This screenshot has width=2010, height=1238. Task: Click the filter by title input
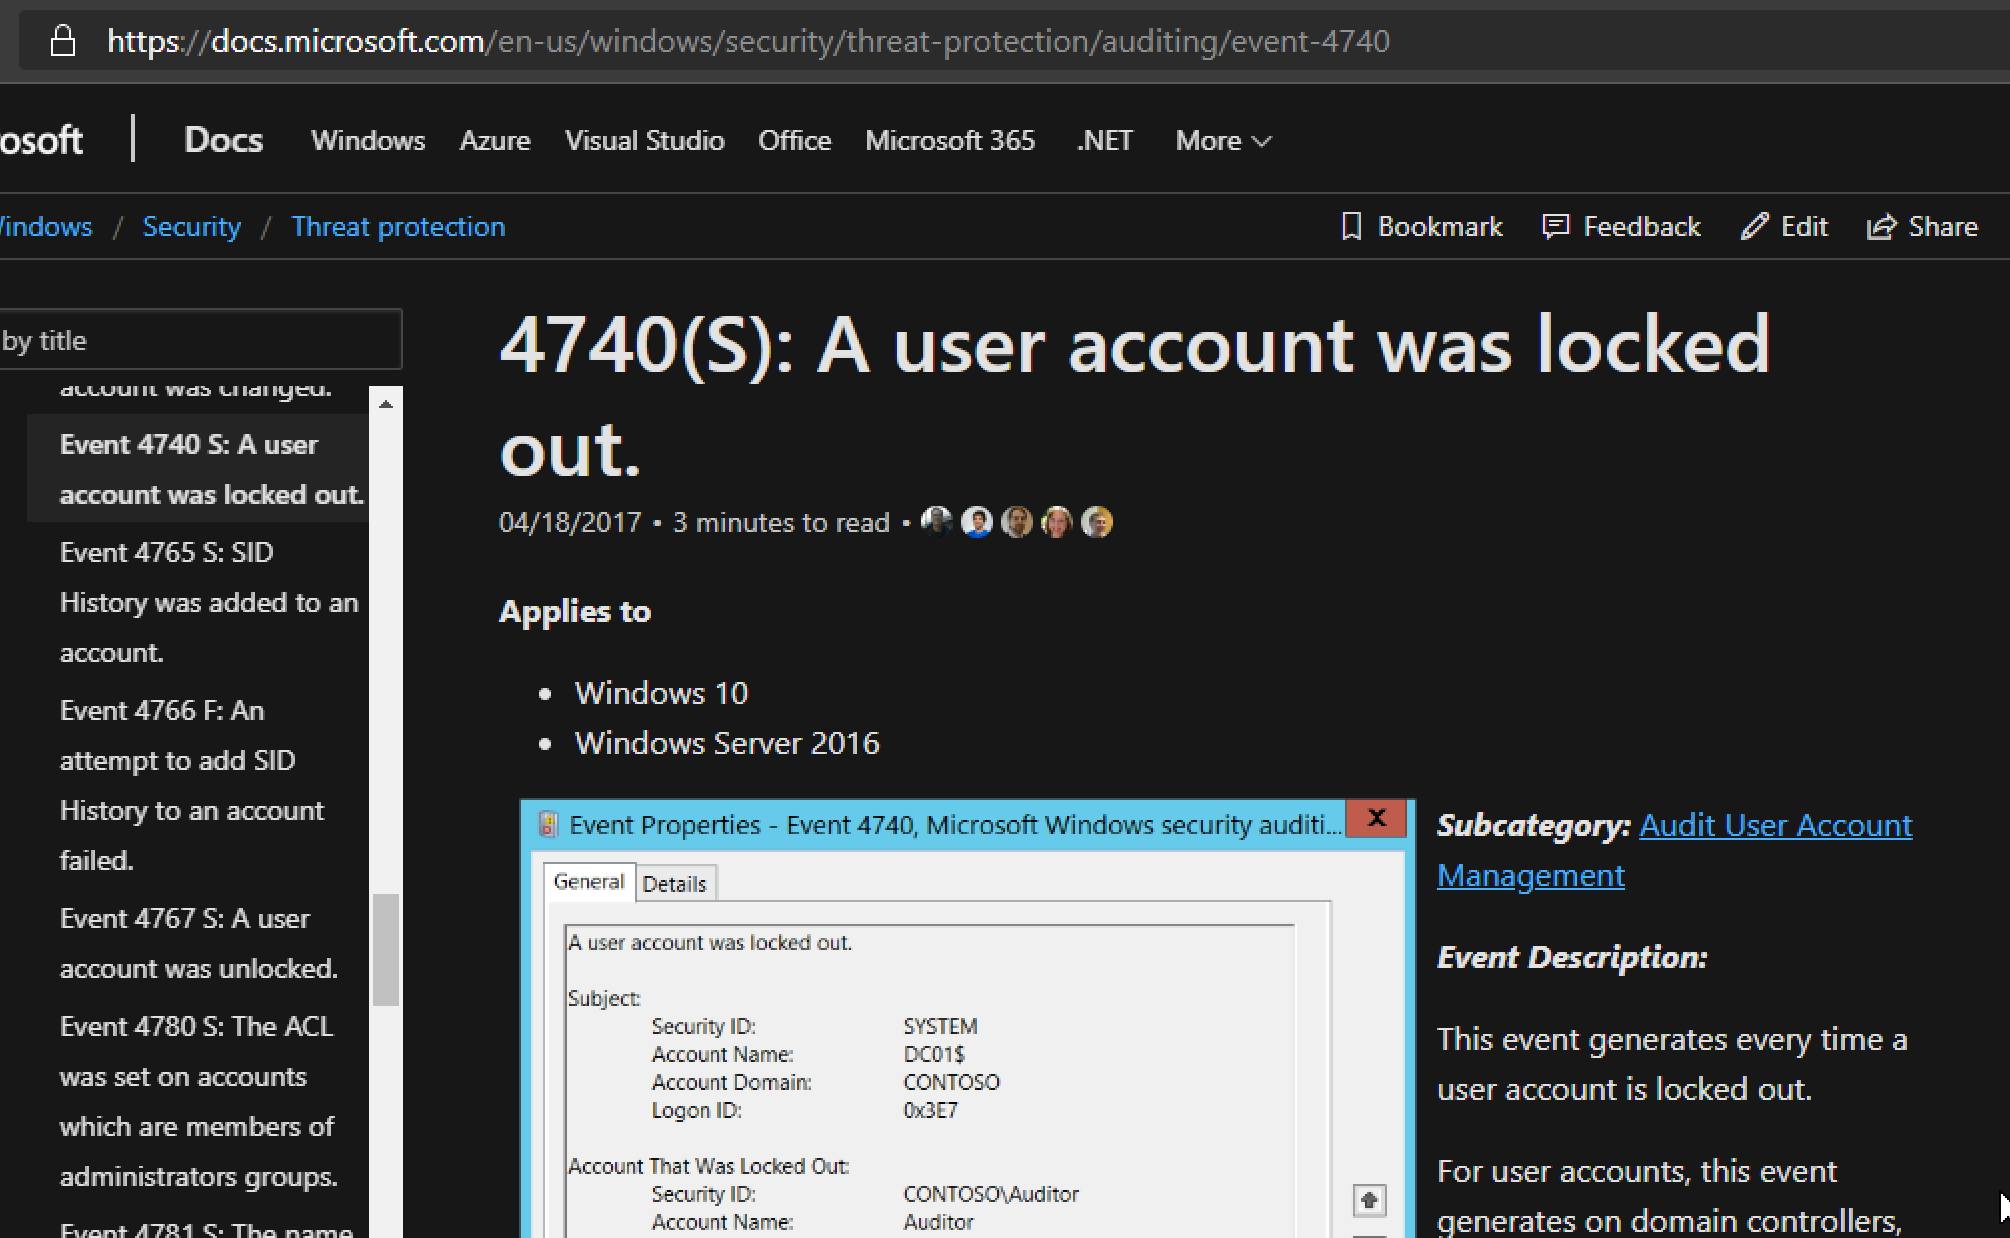pos(200,340)
